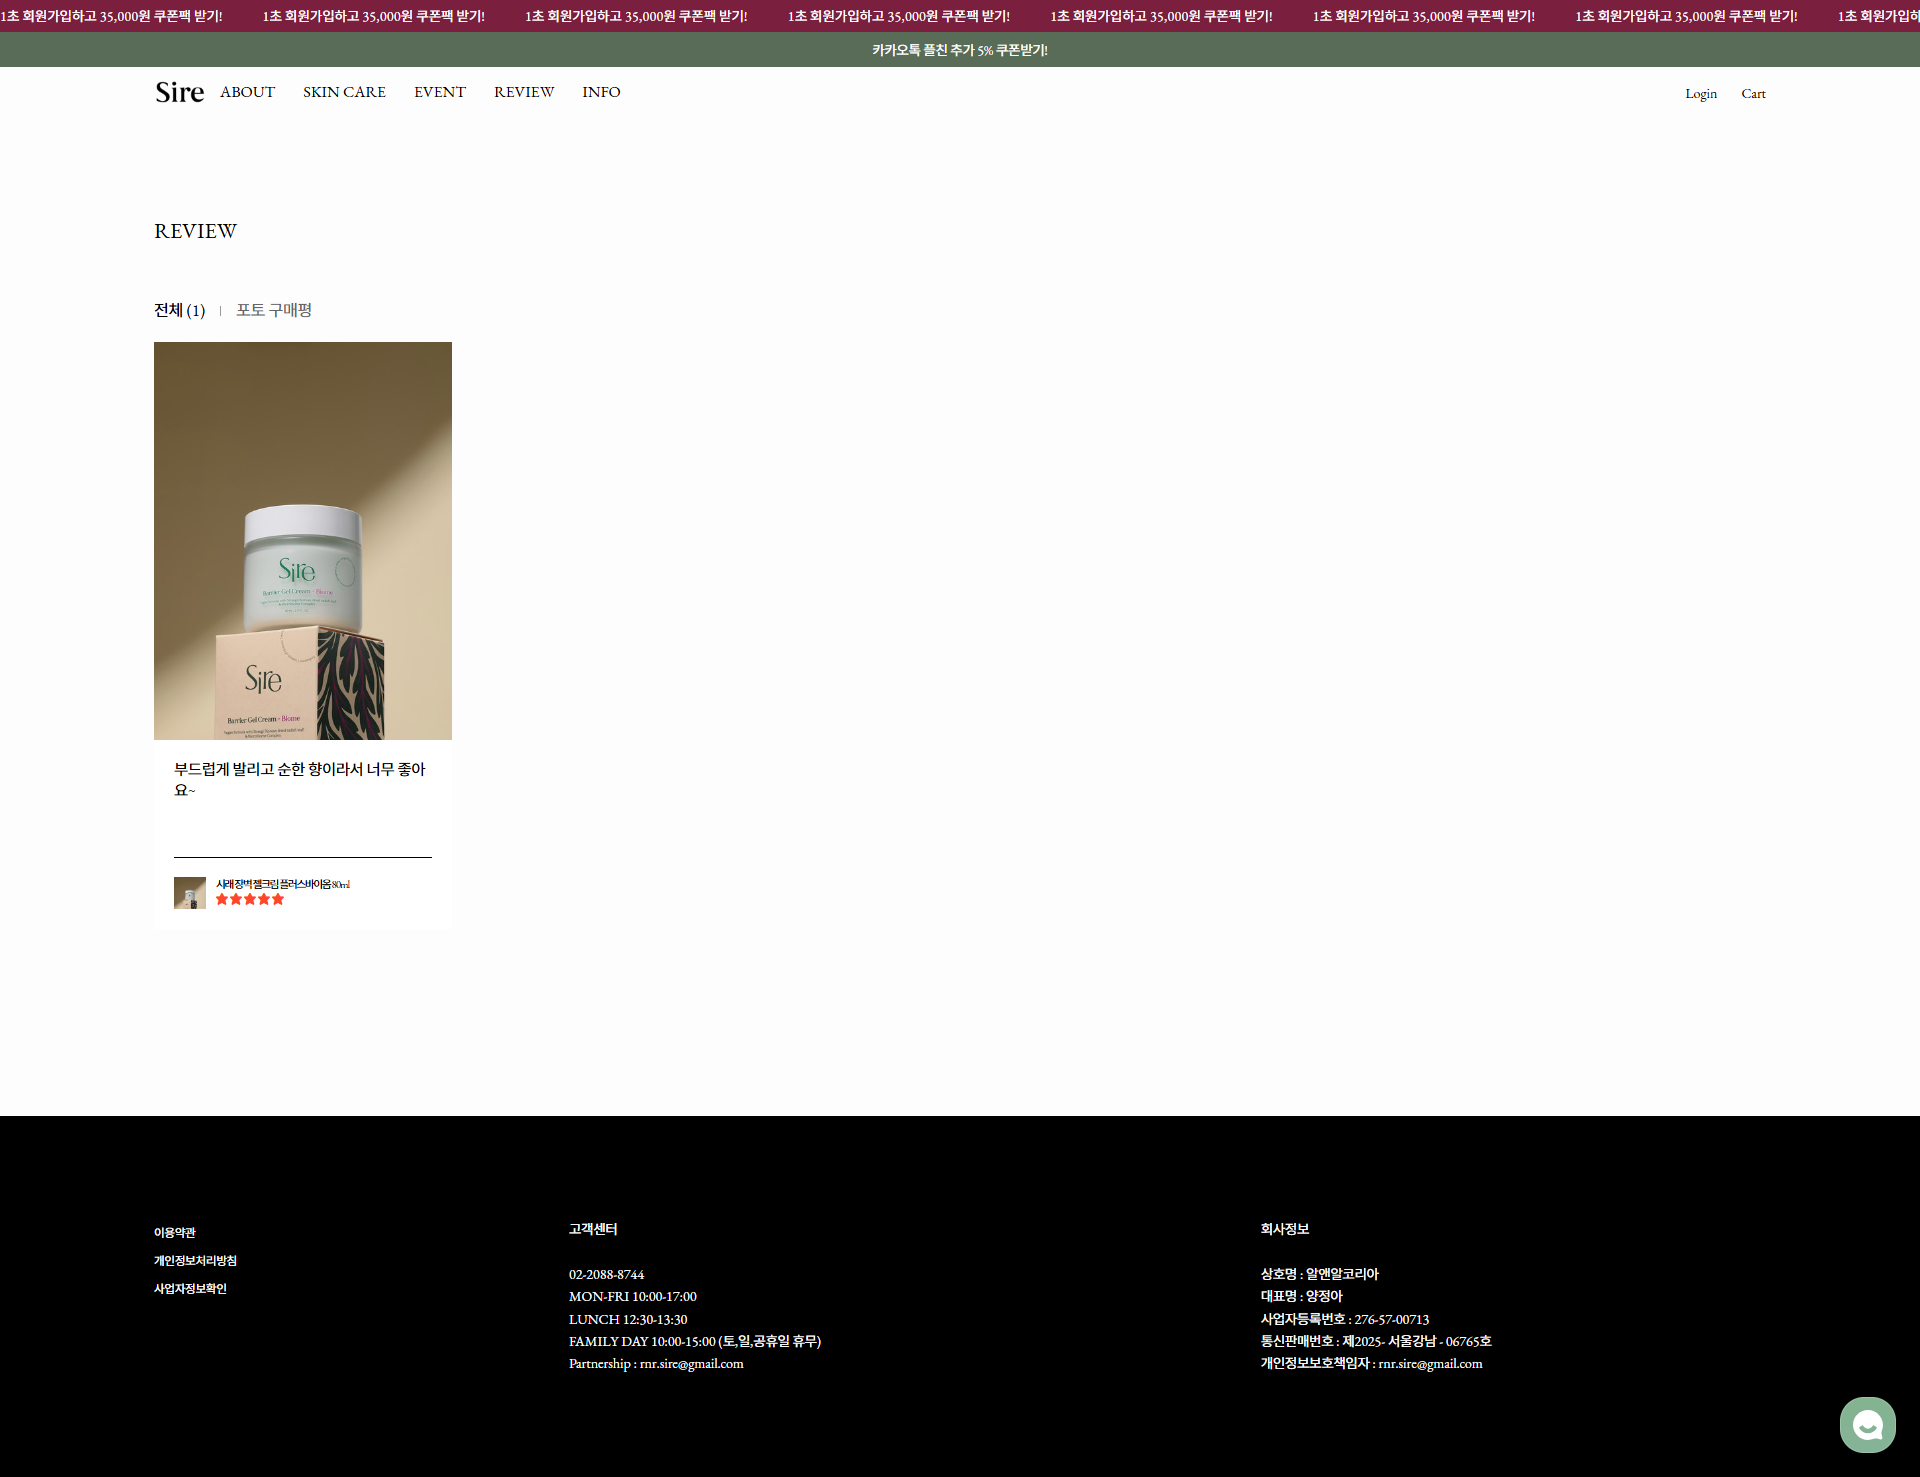Click the MON-FRI 10:00-17:00 line
Image resolution: width=1920 pixels, height=1477 pixels.
point(633,1297)
